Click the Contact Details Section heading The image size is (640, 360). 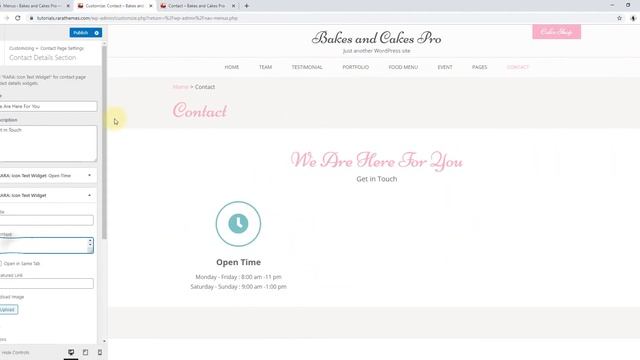coord(42,58)
